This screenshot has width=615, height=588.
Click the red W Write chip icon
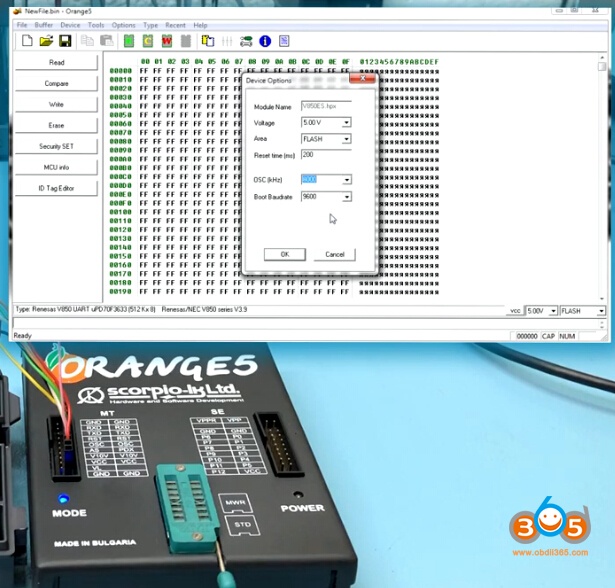pyautogui.click(x=167, y=41)
